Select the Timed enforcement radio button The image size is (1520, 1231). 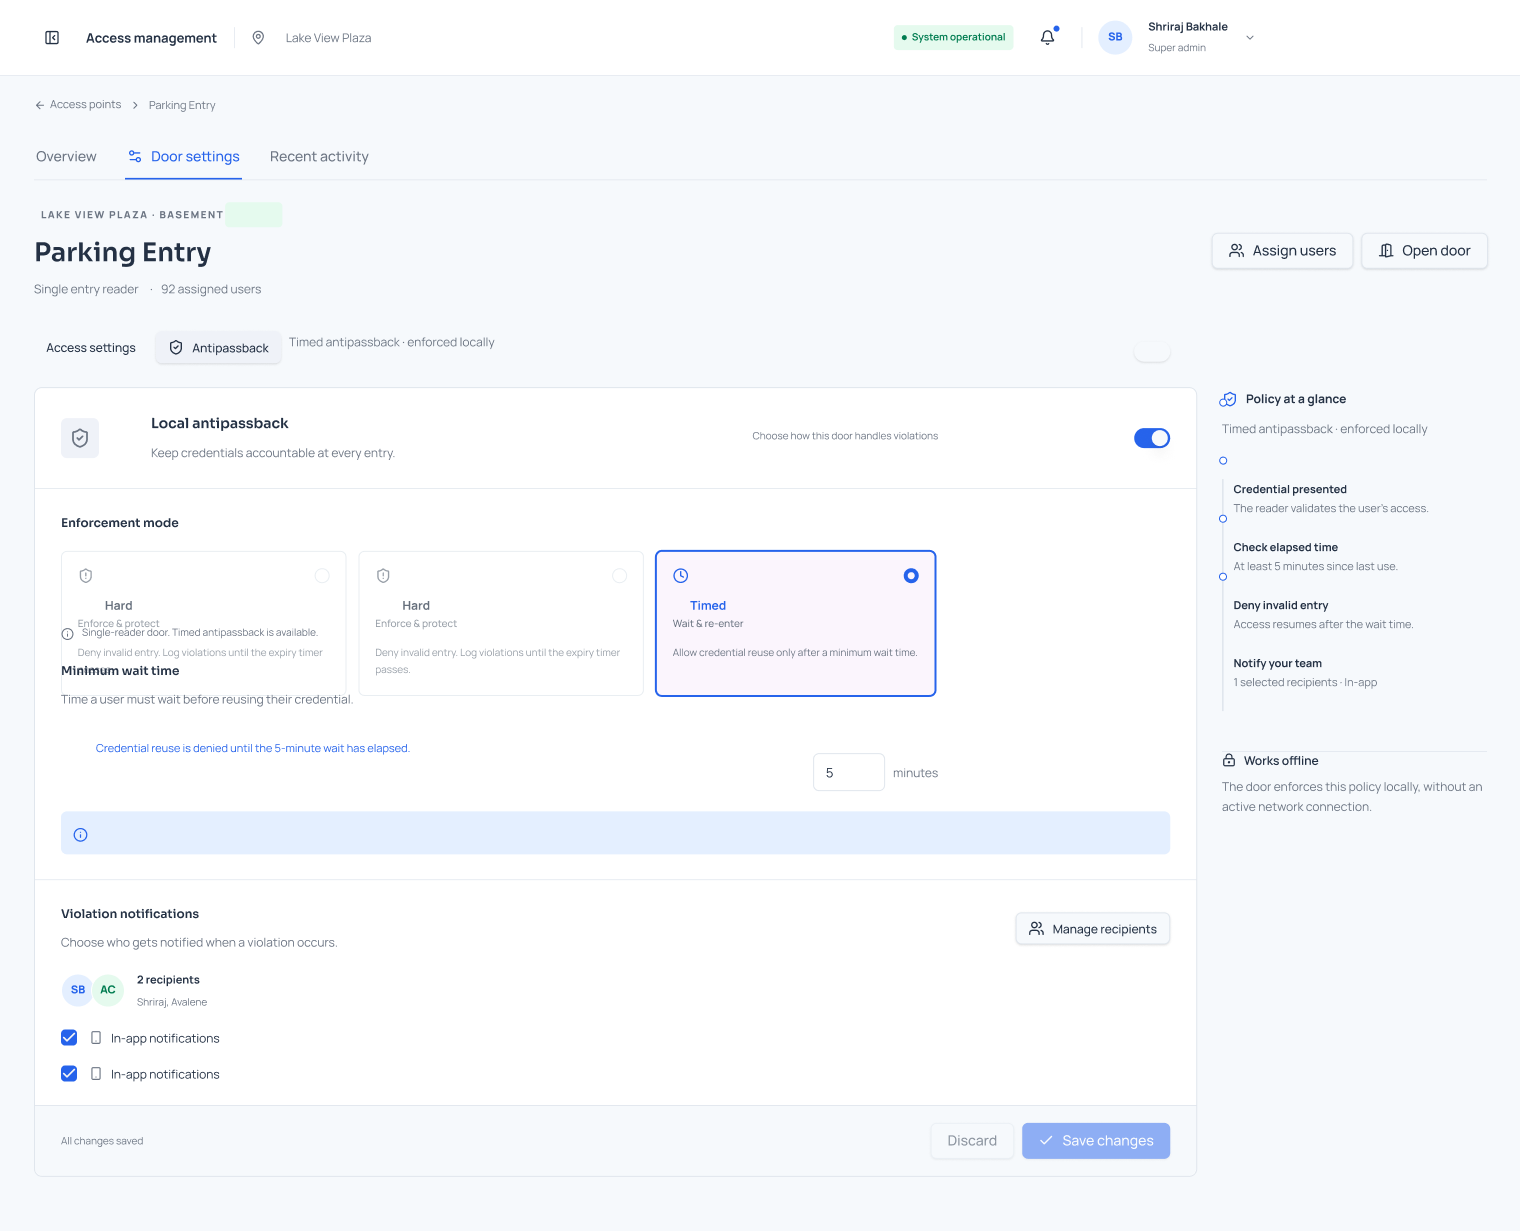911,576
